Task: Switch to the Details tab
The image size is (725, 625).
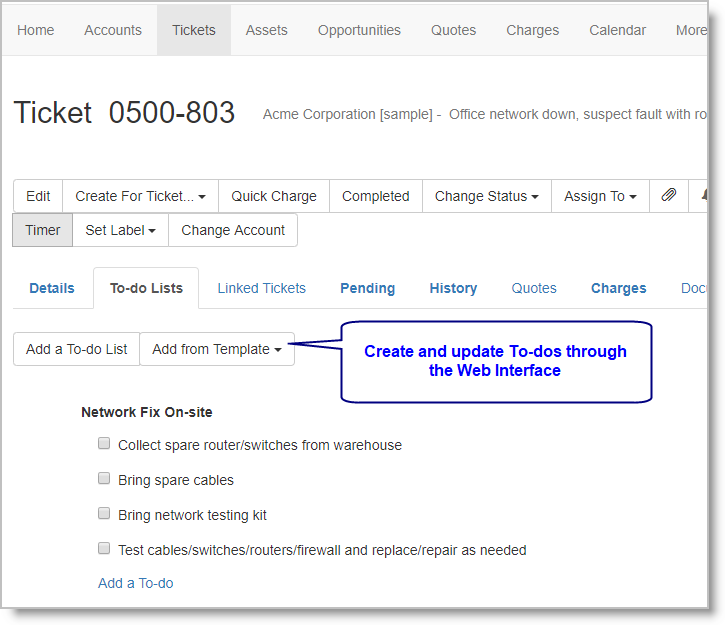Action: pyautogui.click(x=52, y=288)
